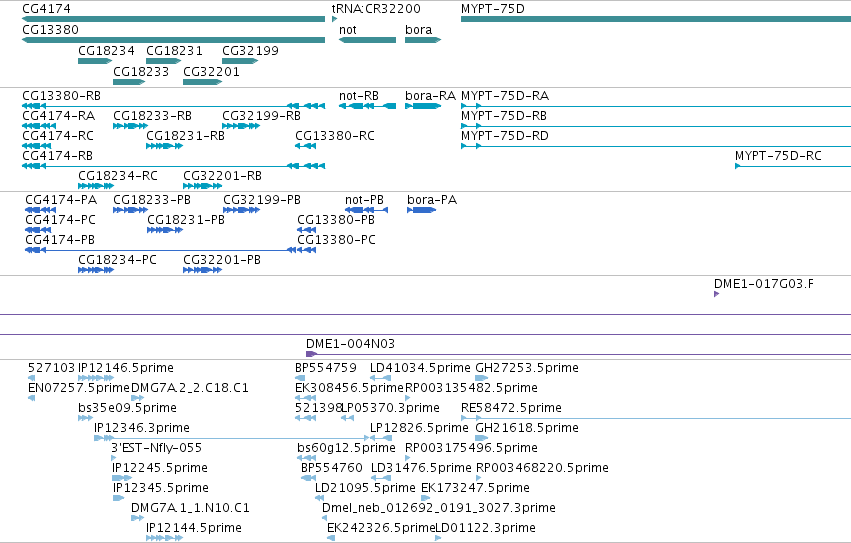Click protein CG13380-PB label
The width and height of the screenshot is (851, 543).
point(336,220)
